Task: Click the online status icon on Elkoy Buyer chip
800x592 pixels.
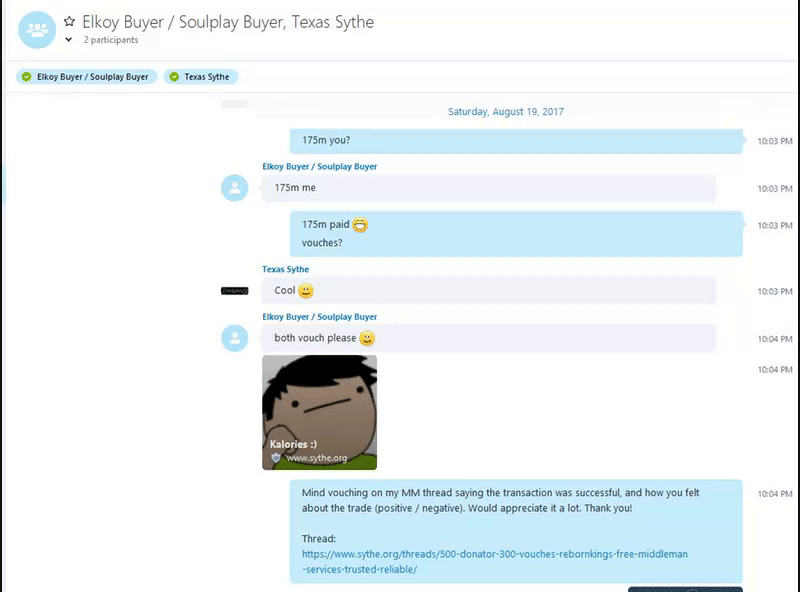Action: pyautogui.click(x=27, y=77)
